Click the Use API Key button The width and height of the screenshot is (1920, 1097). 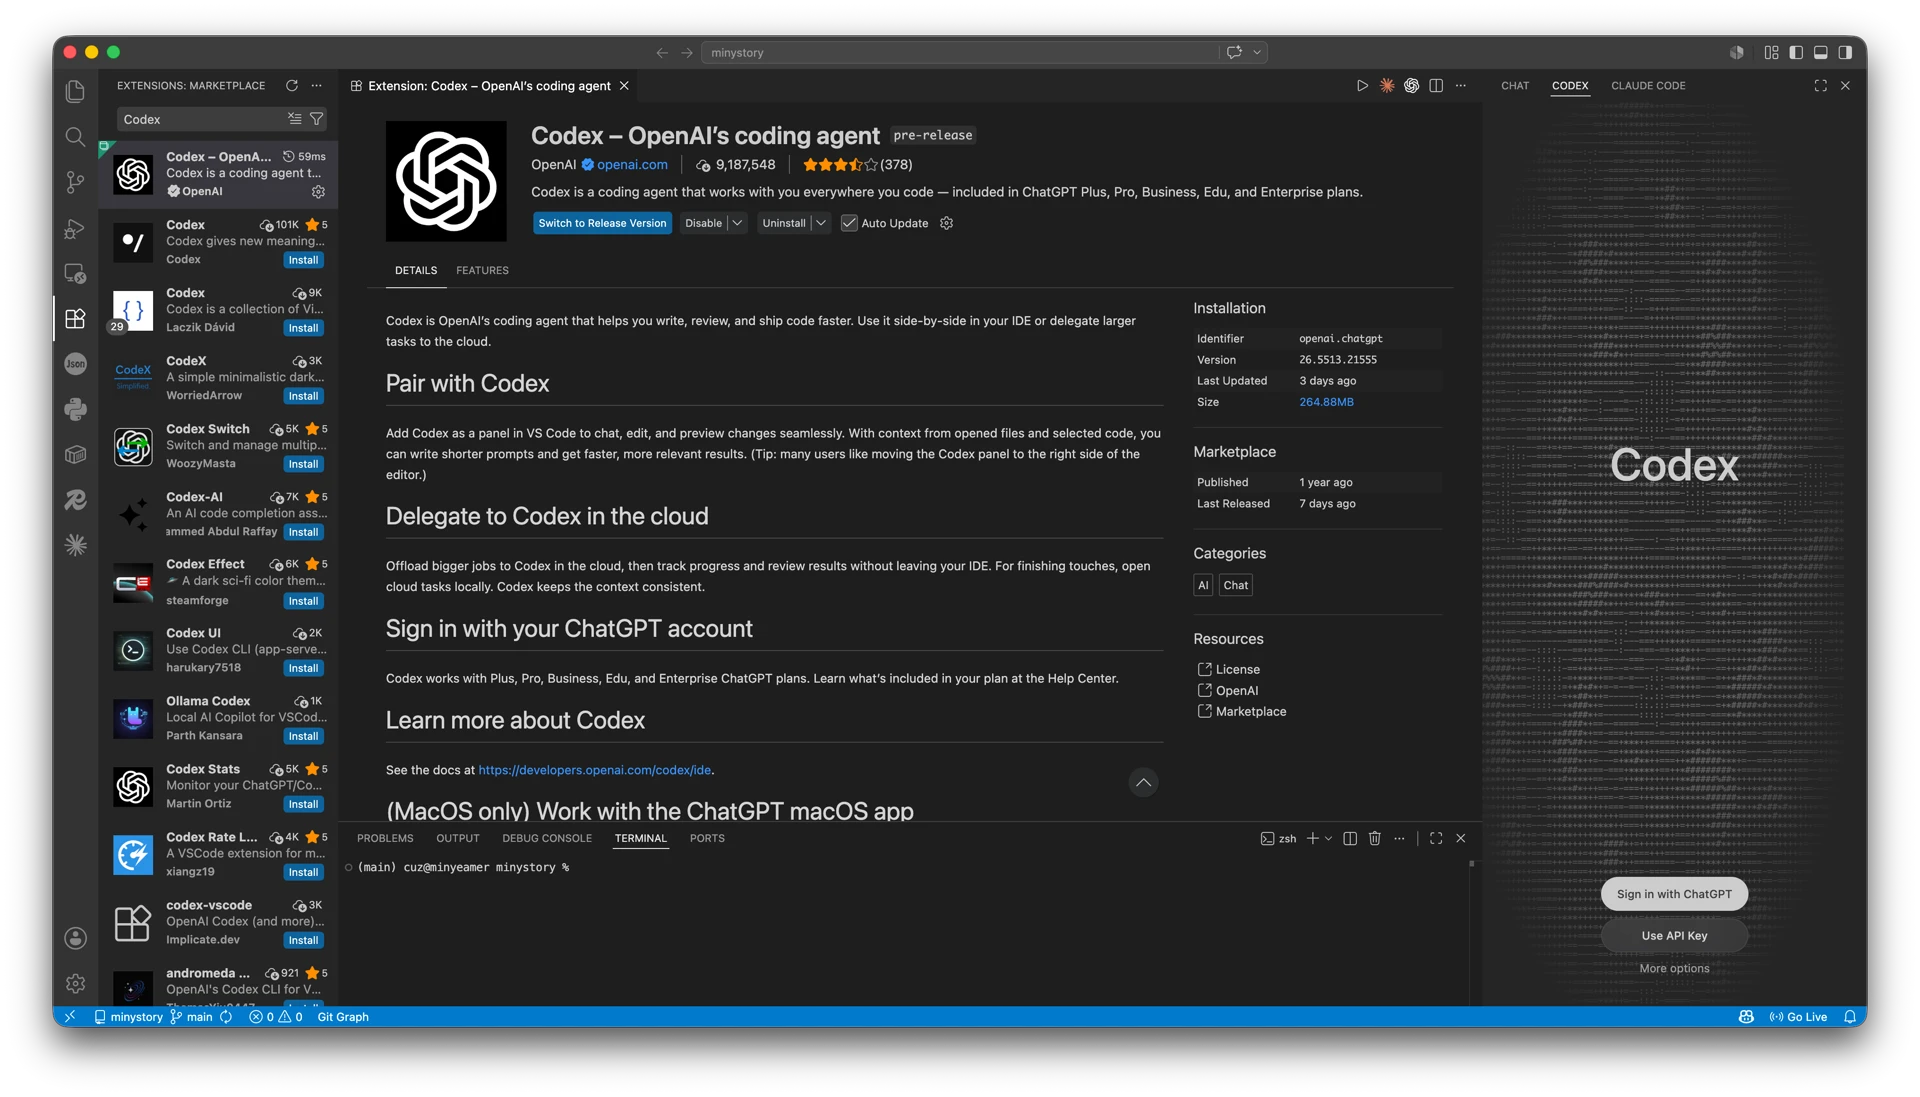tap(1674, 936)
